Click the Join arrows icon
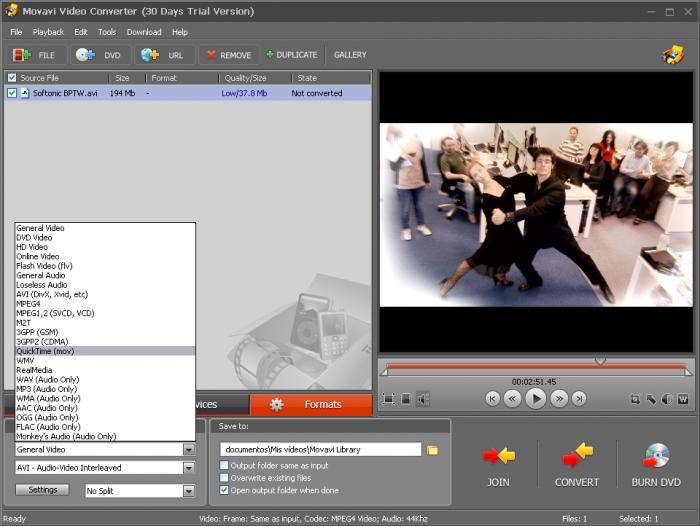The width and height of the screenshot is (700, 526). tap(498, 457)
